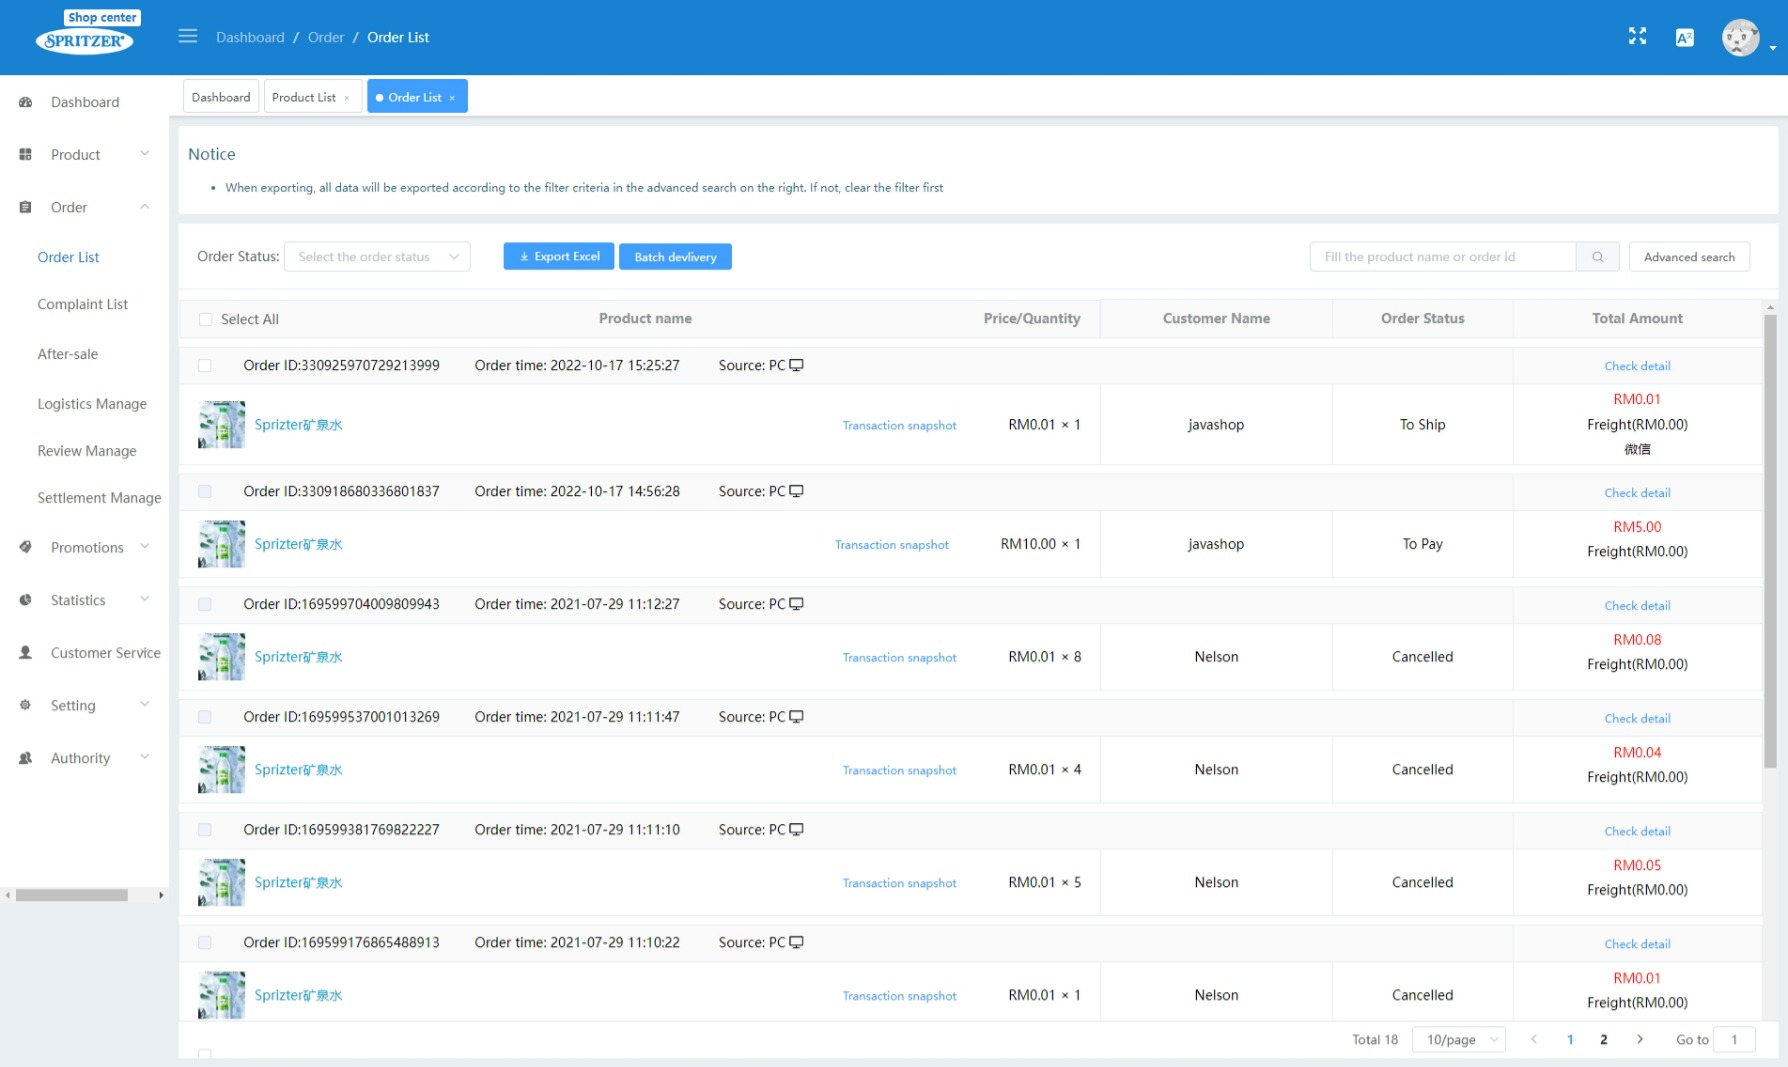
Task: Open Advanced search
Action: (x=1689, y=257)
